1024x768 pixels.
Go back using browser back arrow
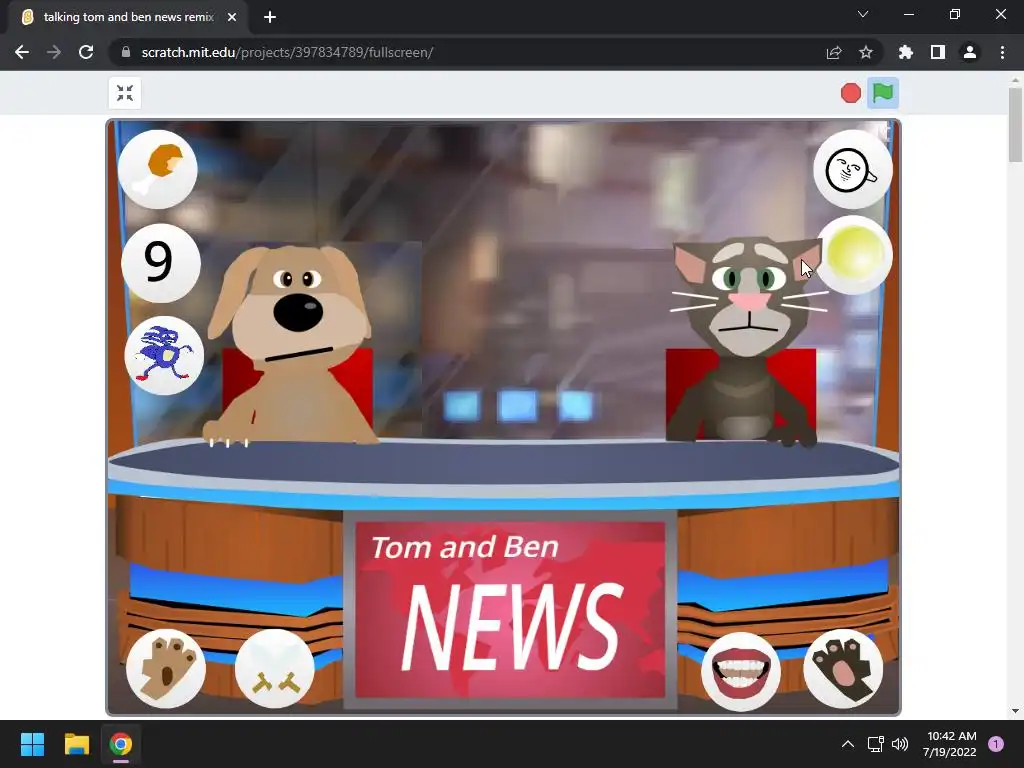coord(22,52)
